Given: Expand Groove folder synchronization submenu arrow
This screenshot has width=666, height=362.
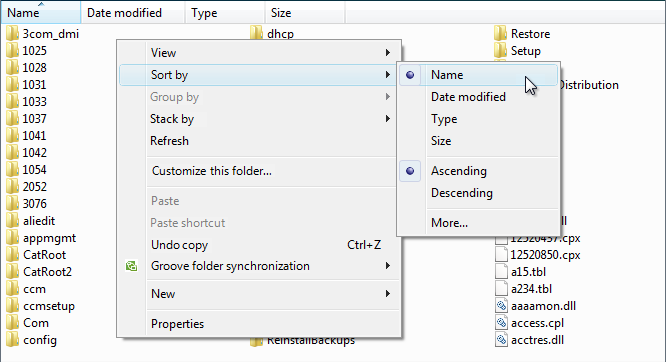Looking at the screenshot, I should click(x=388, y=266).
